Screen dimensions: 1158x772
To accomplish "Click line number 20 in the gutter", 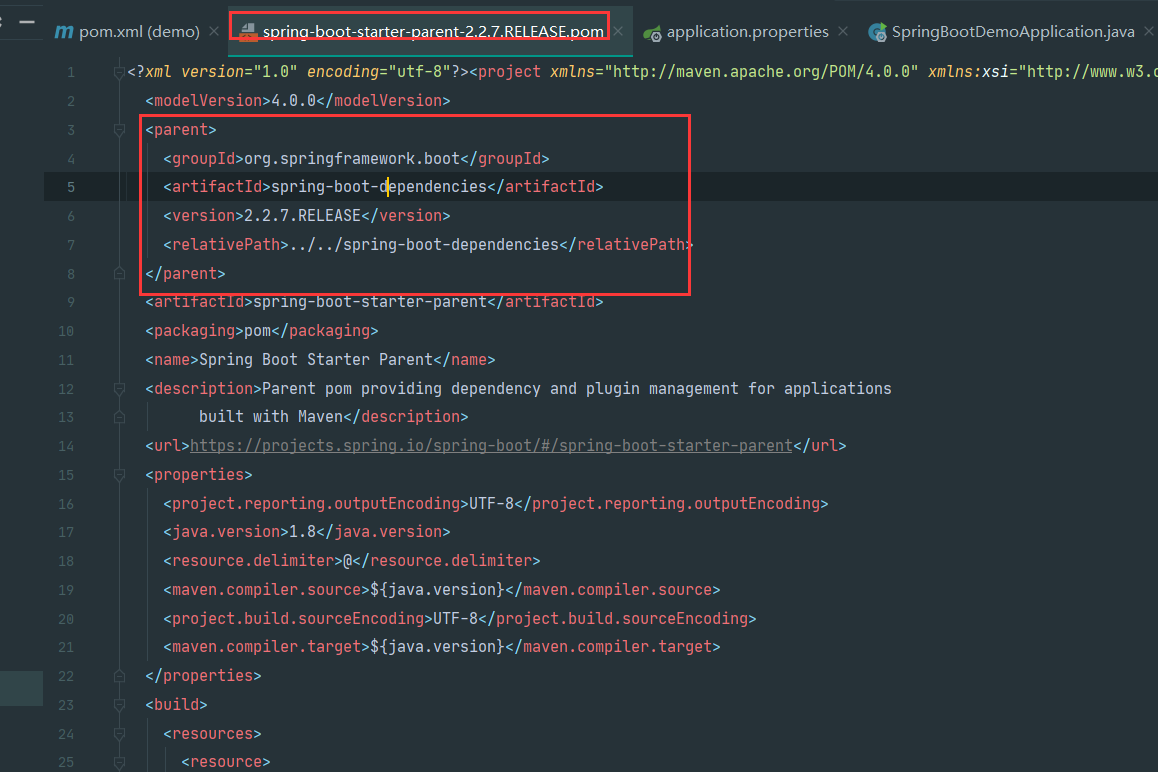I will 66,619.
